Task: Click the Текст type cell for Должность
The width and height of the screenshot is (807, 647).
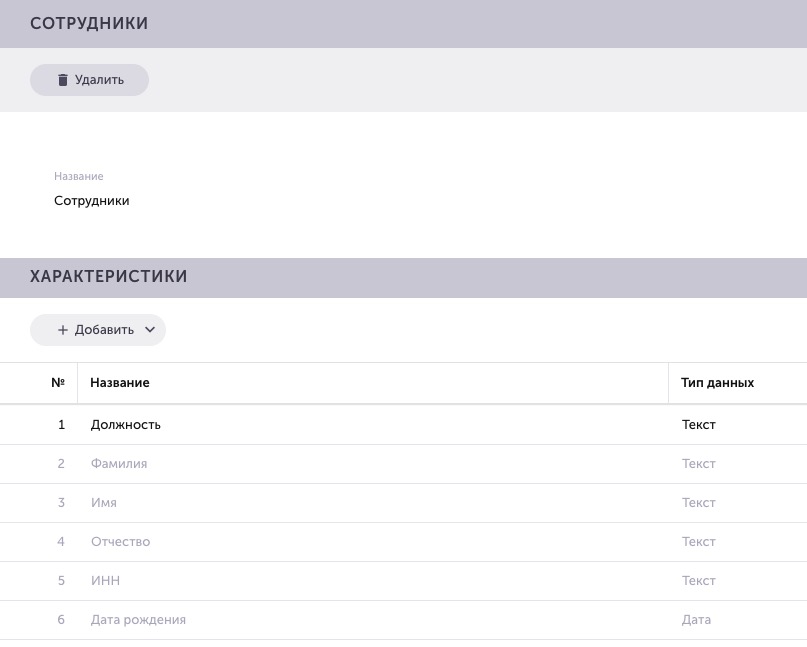Action: 699,425
